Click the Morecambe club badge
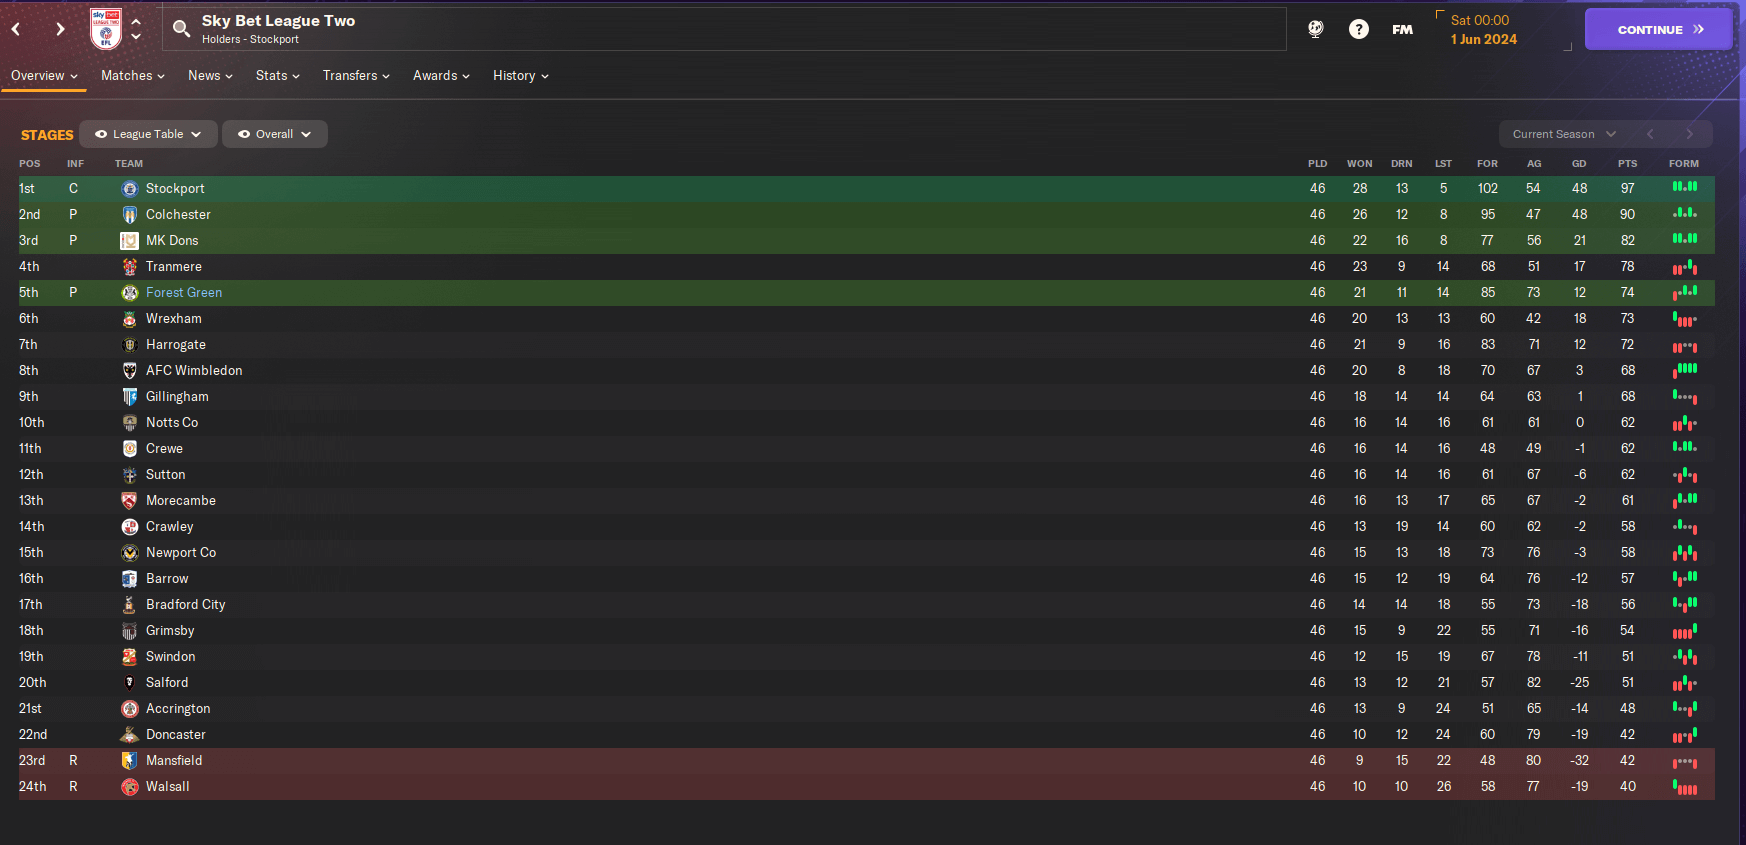Viewport: 1746px width, 845px height. click(129, 500)
